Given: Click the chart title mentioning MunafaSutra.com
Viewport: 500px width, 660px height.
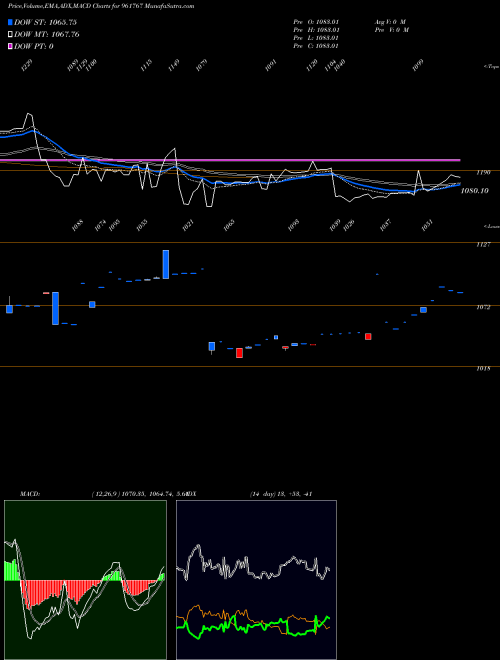Looking at the screenshot, I should click(x=101, y=6).
